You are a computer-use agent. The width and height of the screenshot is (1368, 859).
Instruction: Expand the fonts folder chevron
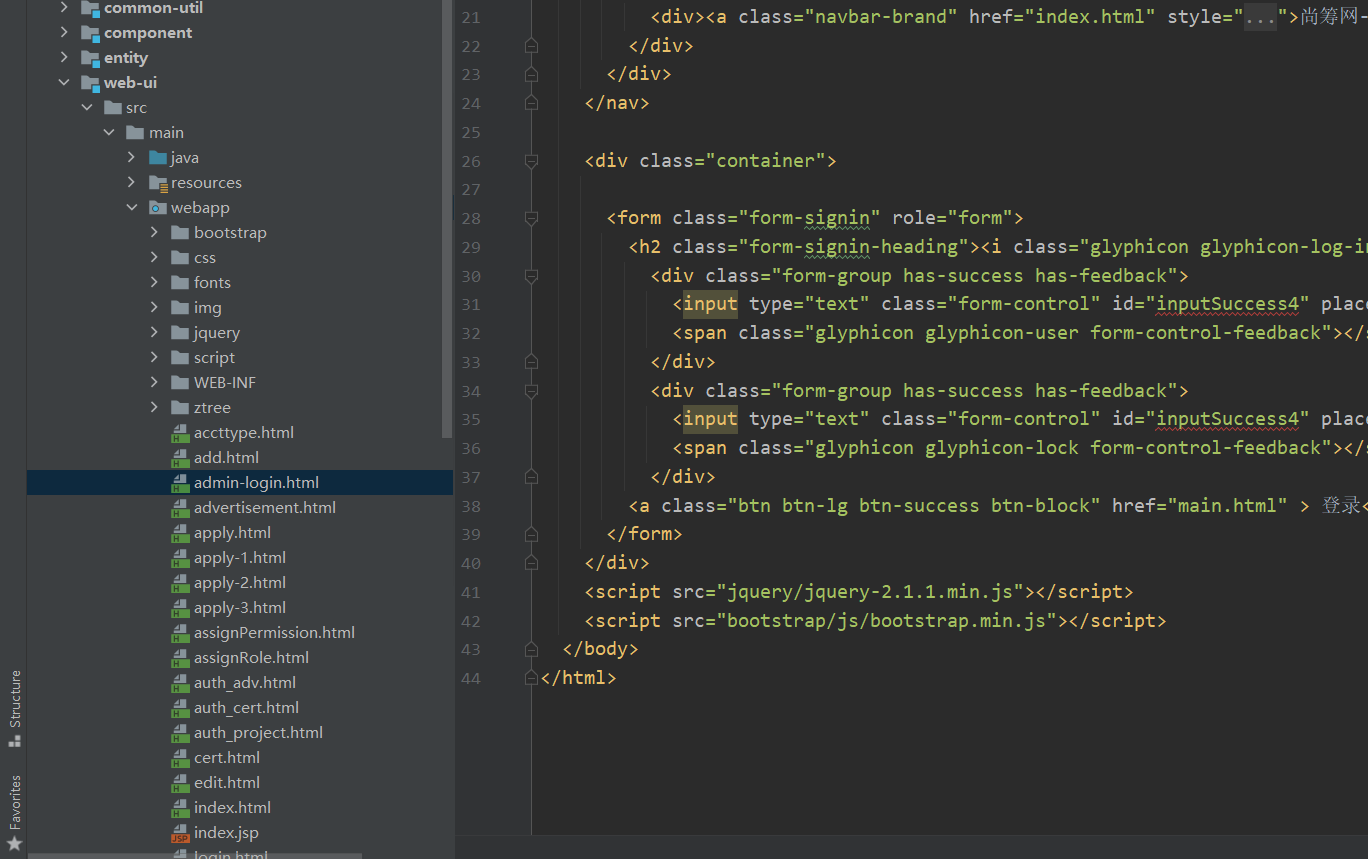(x=154, y=283)
